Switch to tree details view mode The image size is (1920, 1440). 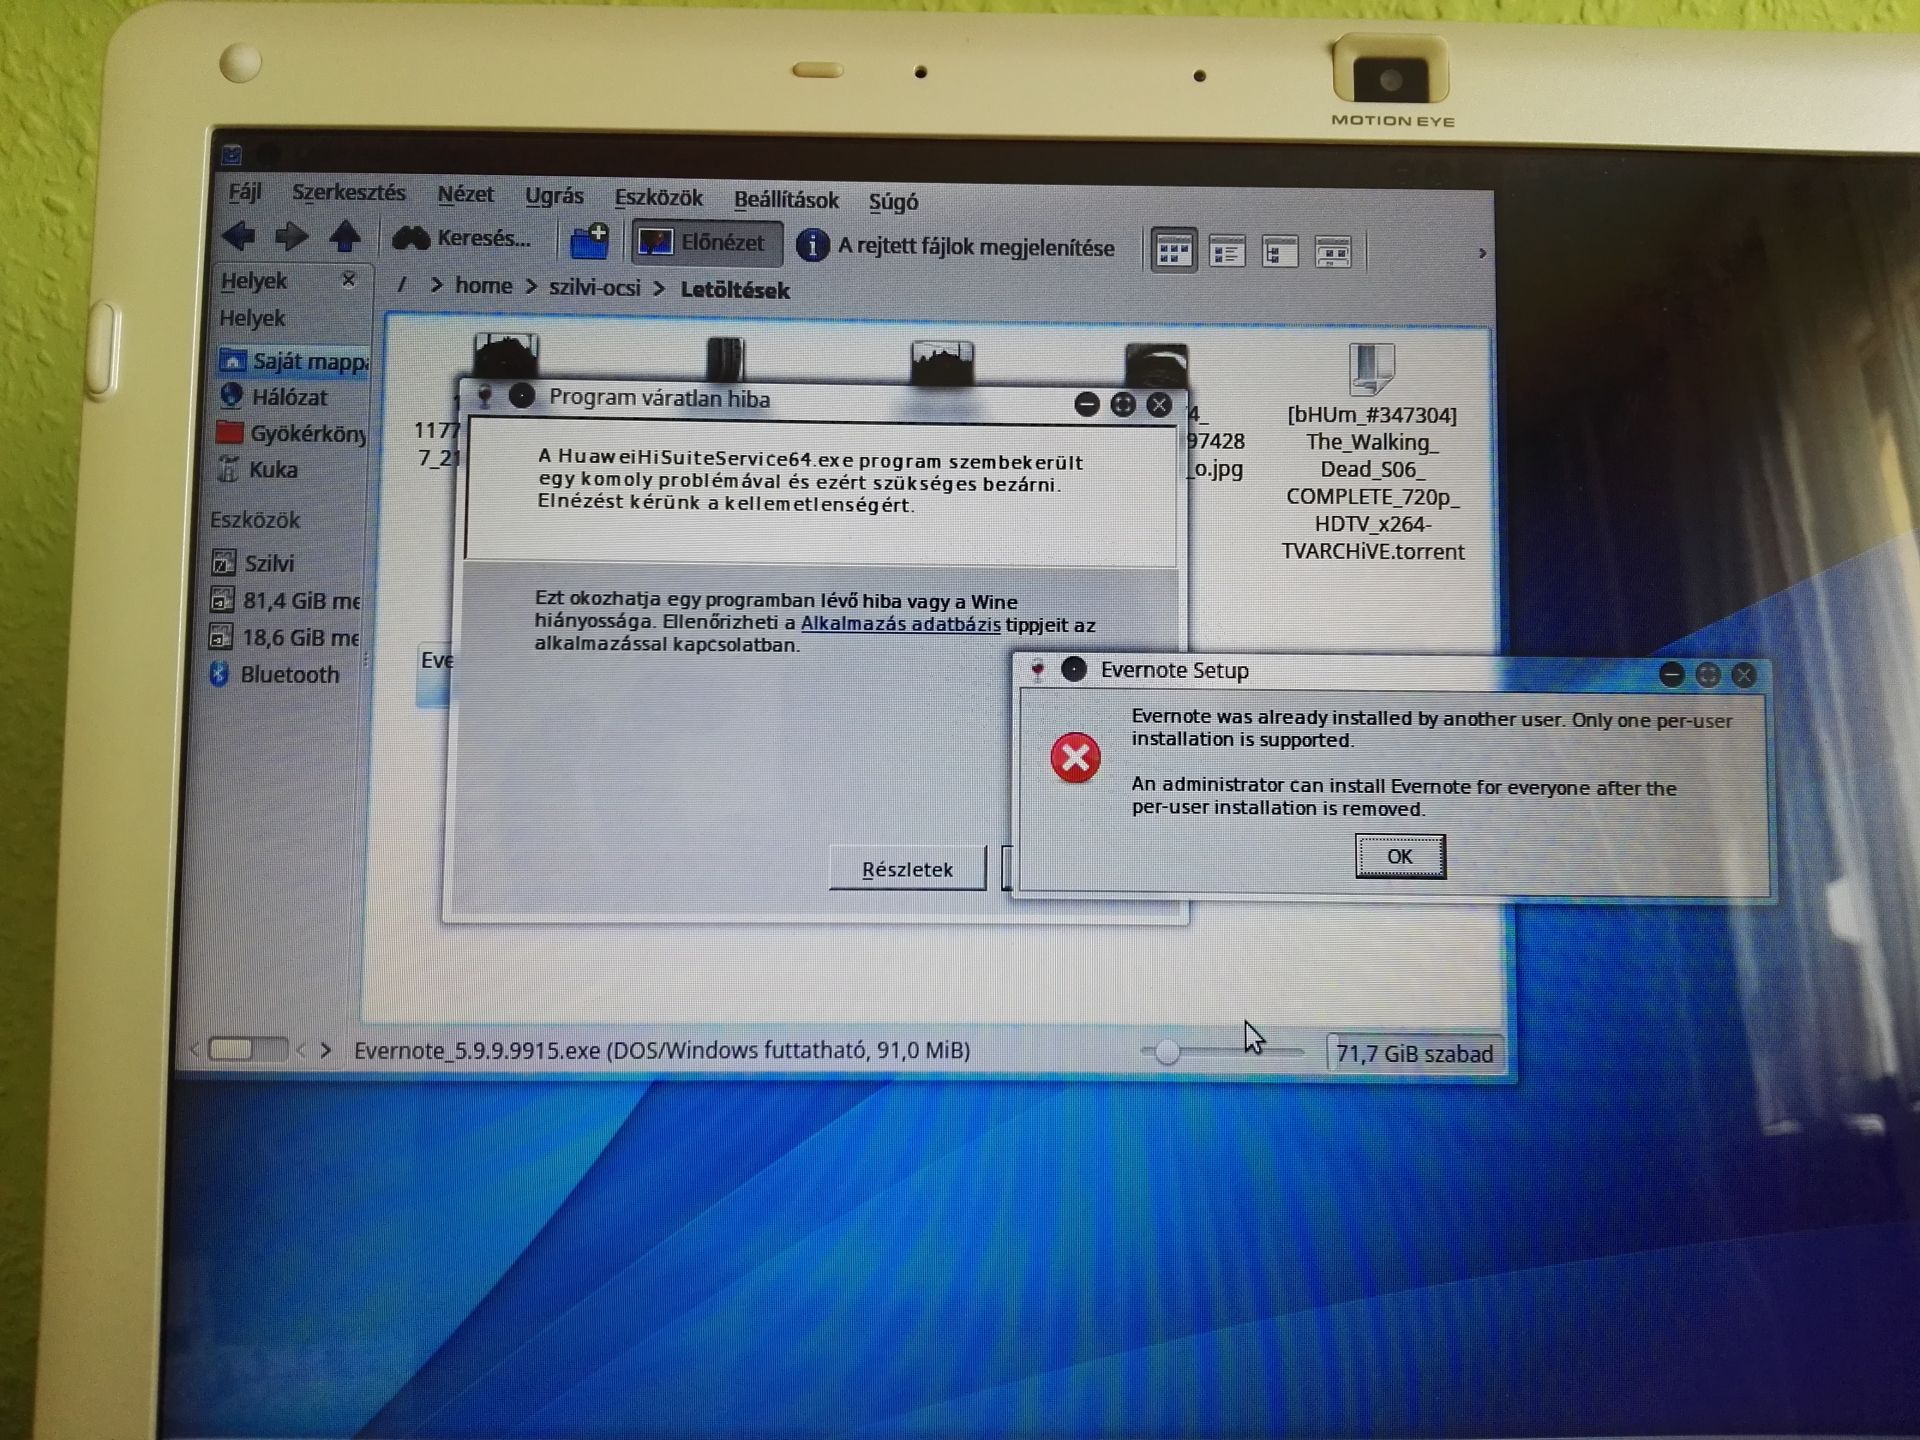click(1279, 251)
